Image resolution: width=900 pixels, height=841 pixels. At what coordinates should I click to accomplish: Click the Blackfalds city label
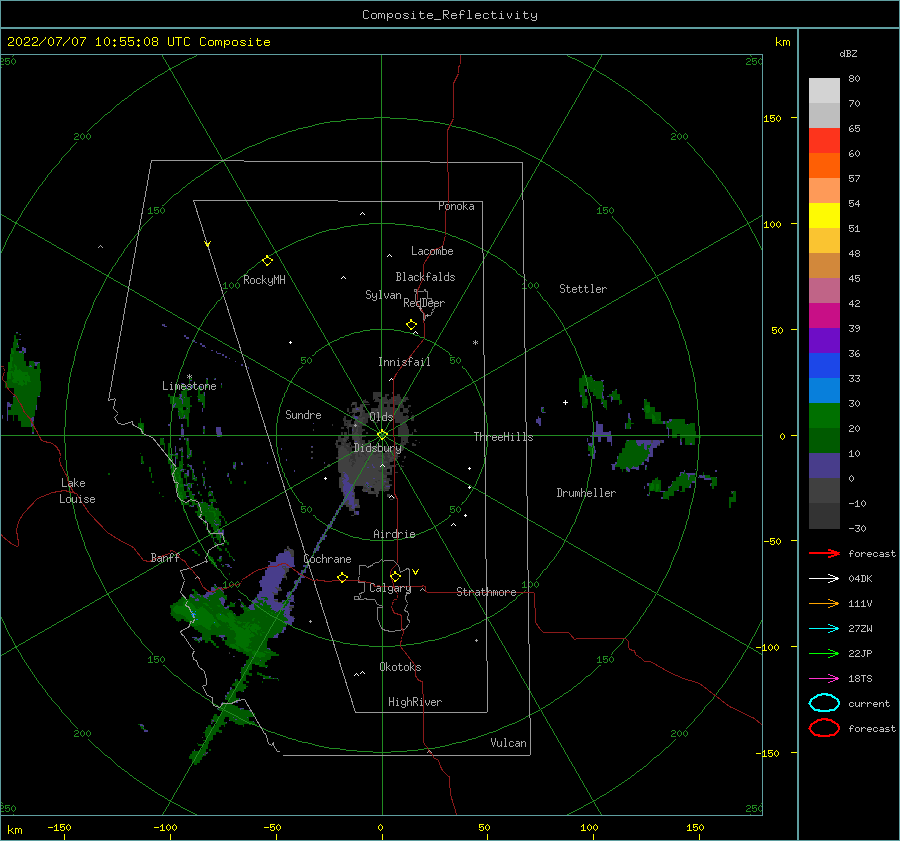[425, 277]
